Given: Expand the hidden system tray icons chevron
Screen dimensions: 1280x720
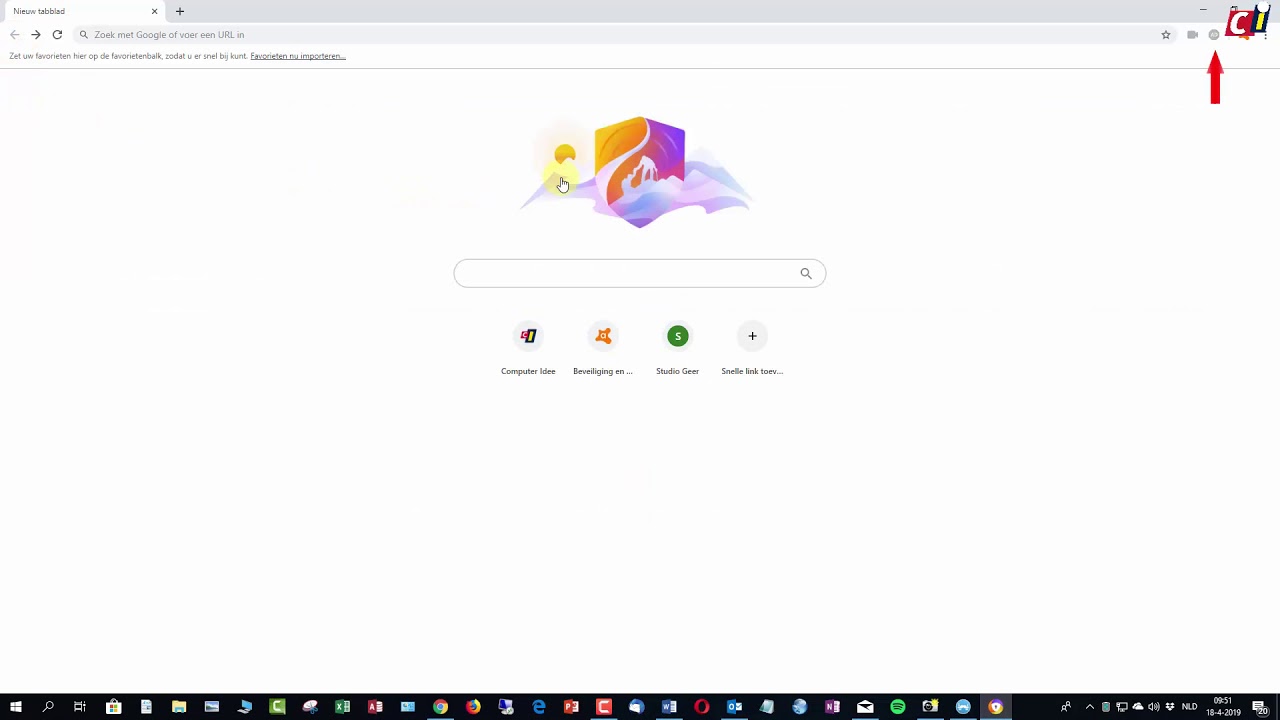Looking at the screenshot, I should (x=1090, y=707).
